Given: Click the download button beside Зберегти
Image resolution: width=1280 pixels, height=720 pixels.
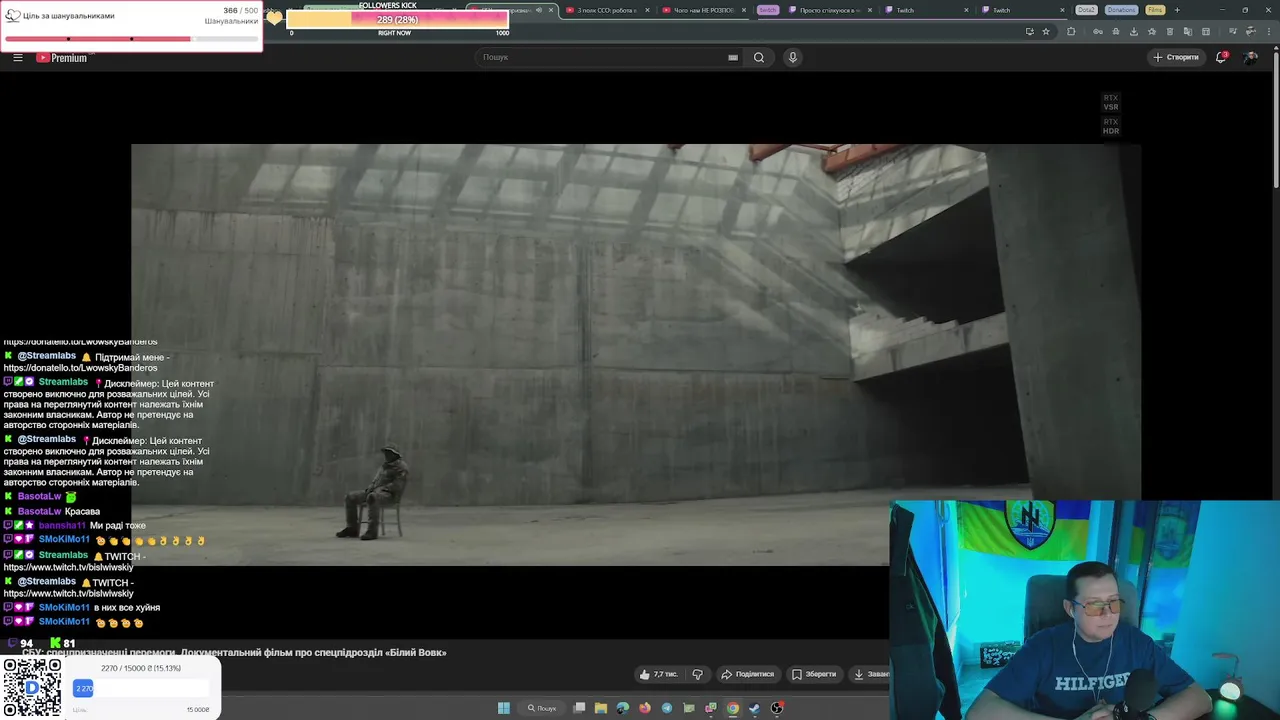Looking at the screenshot, I should 870,674.
